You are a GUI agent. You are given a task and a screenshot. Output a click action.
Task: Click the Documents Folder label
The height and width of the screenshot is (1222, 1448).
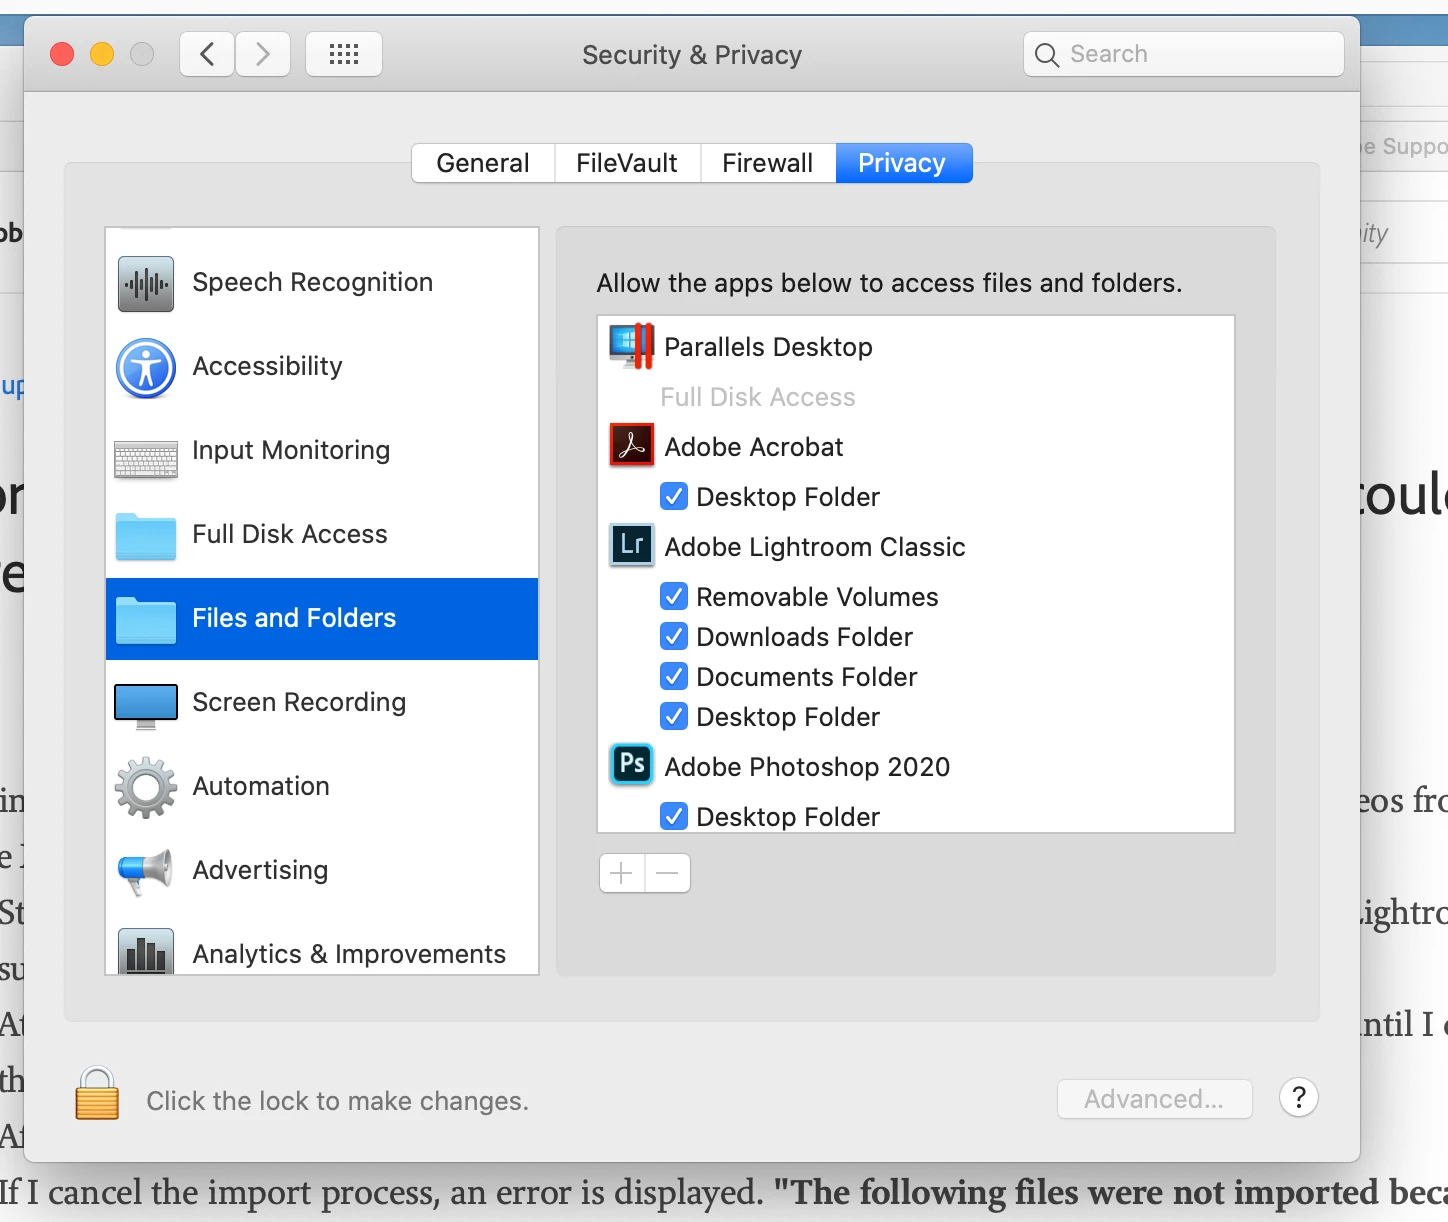(x=806, y=677)
